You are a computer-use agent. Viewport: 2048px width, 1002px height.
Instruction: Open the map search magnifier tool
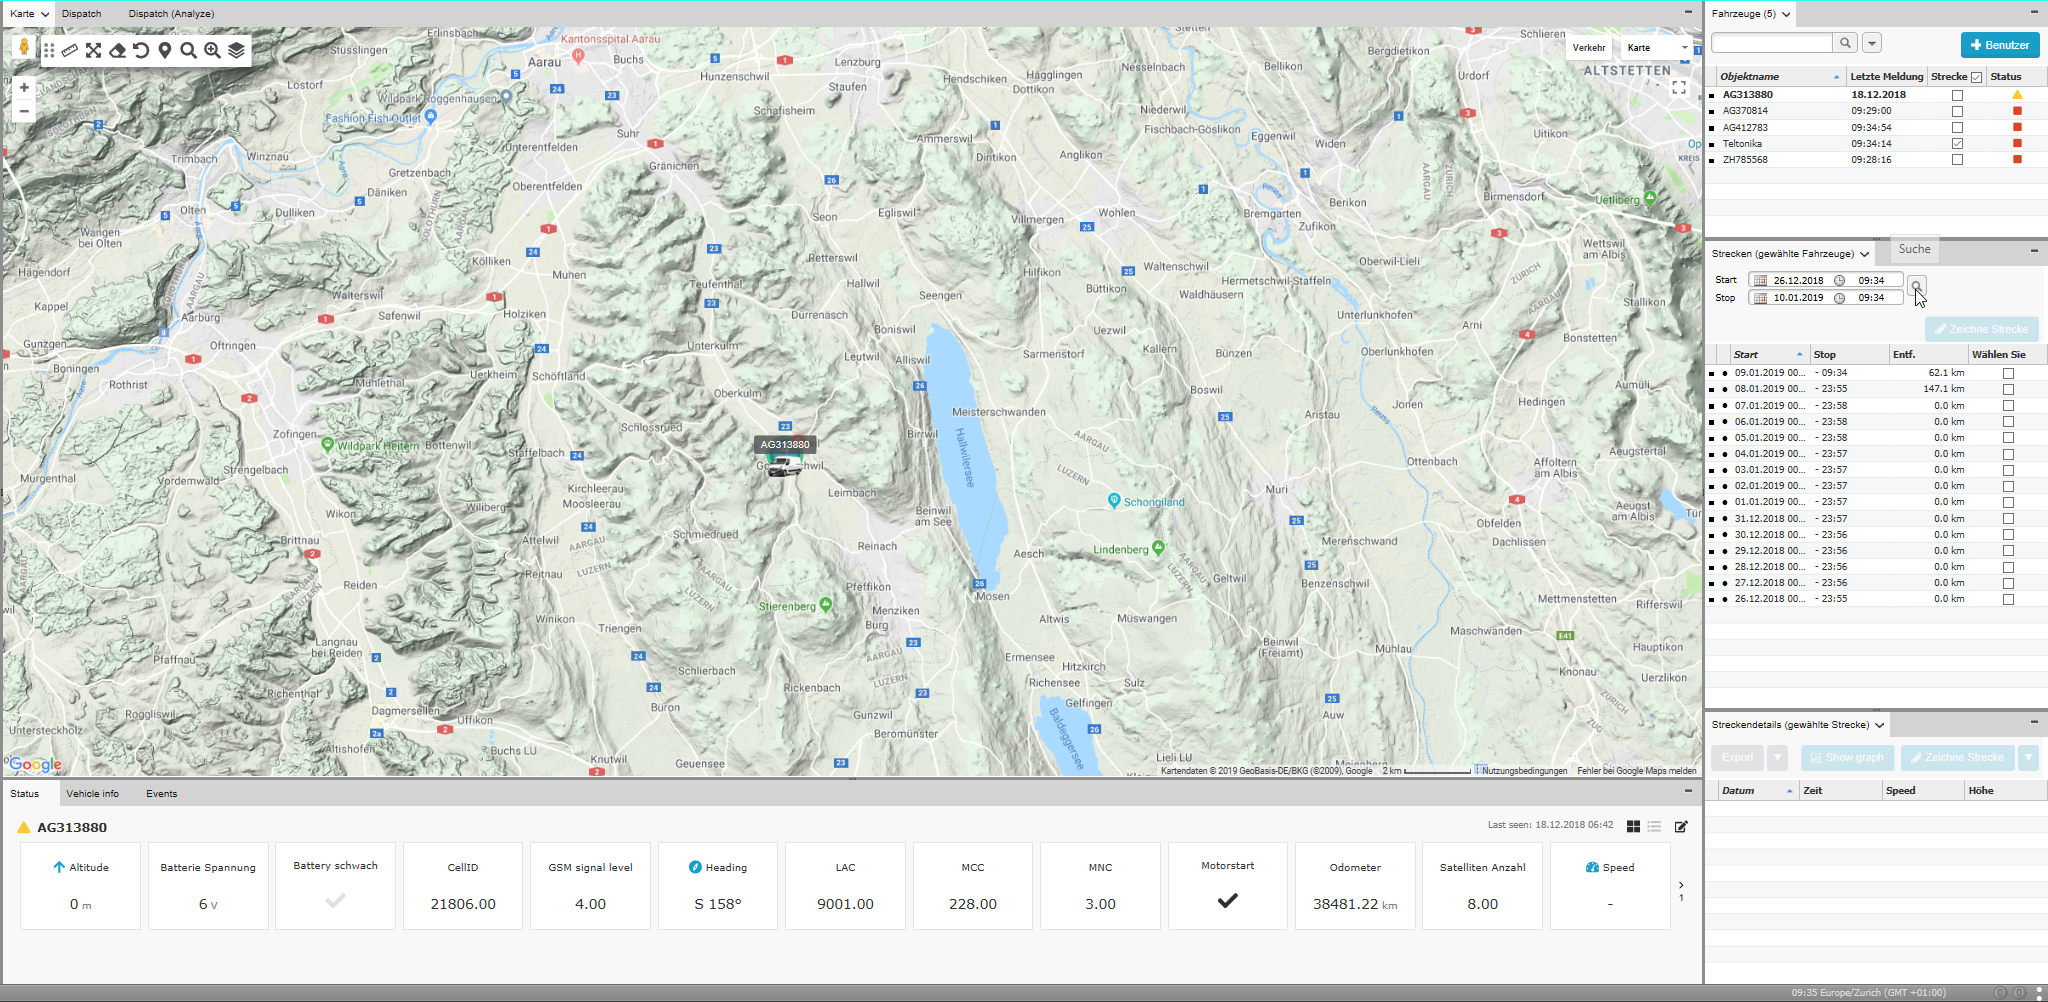(188, 50)
